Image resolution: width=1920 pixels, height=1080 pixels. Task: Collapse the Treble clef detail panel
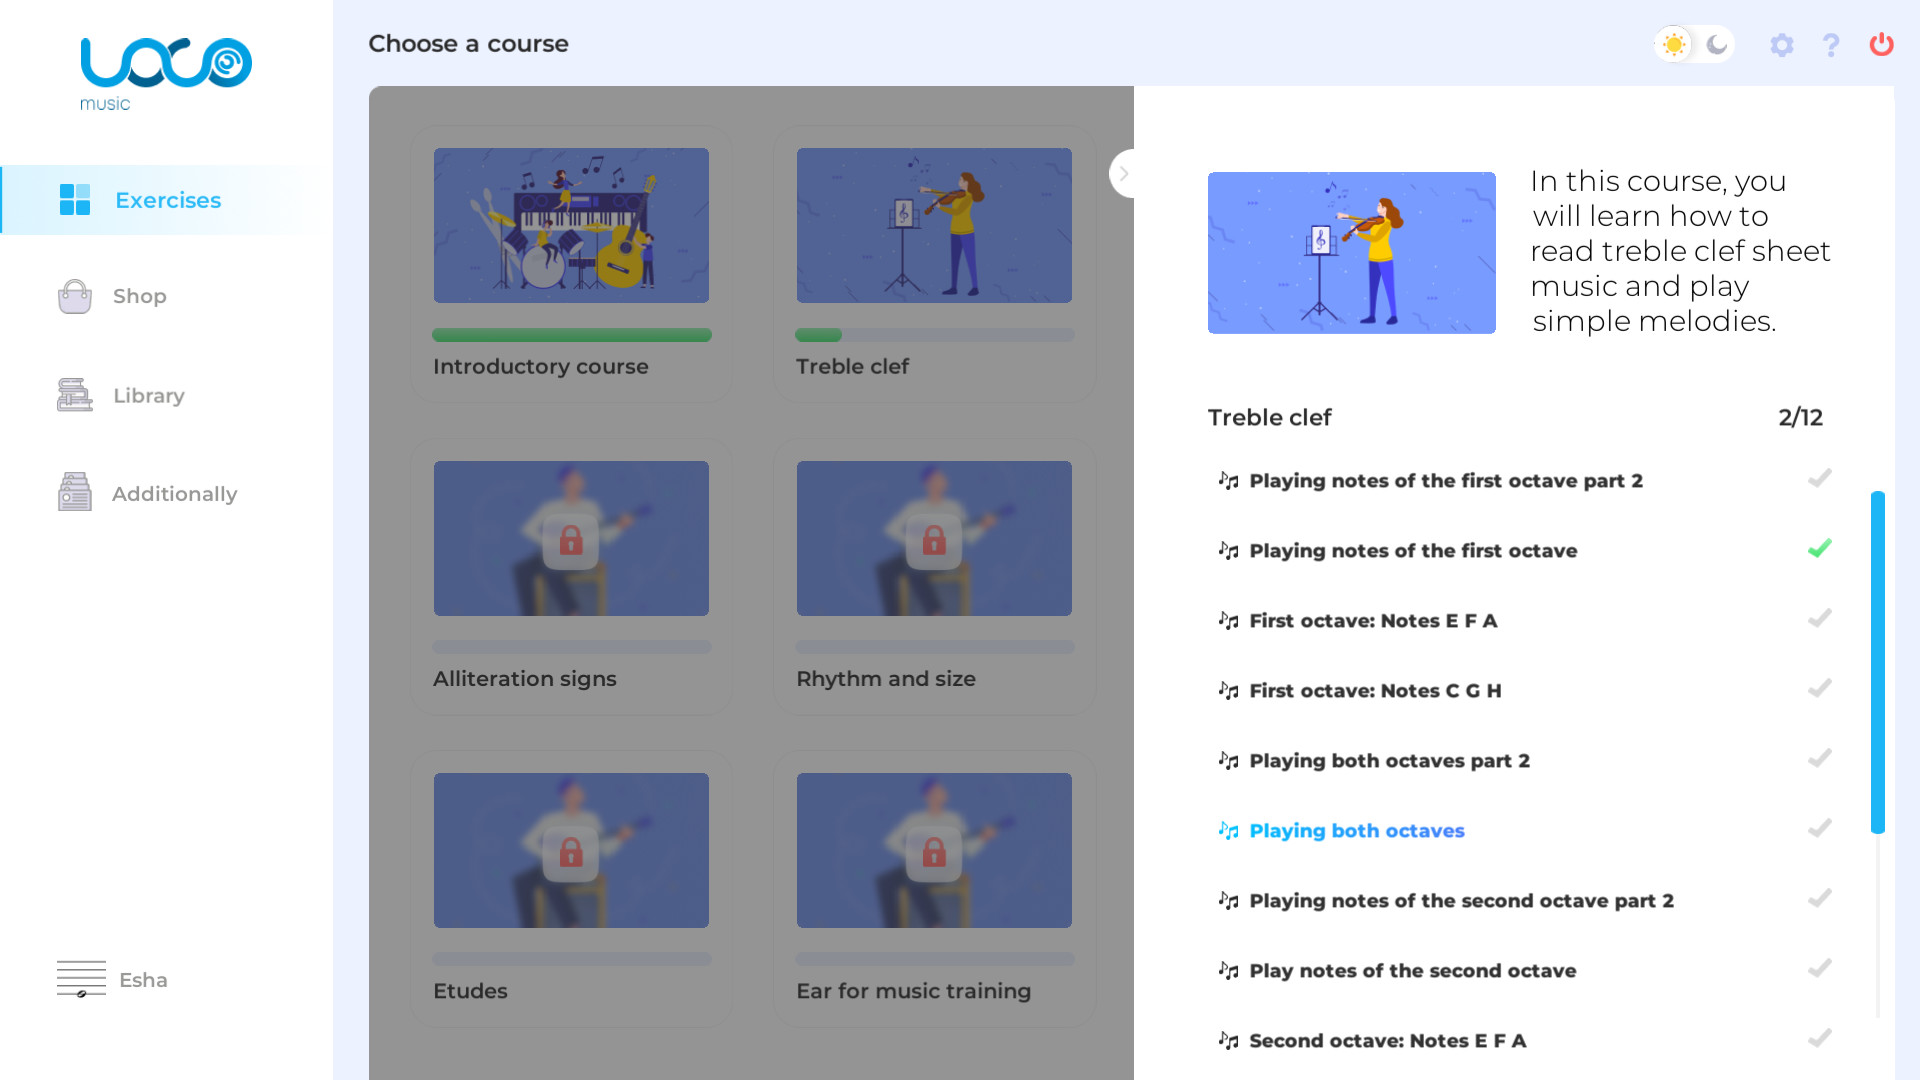pyautogui.click(x=1123, y=173)
